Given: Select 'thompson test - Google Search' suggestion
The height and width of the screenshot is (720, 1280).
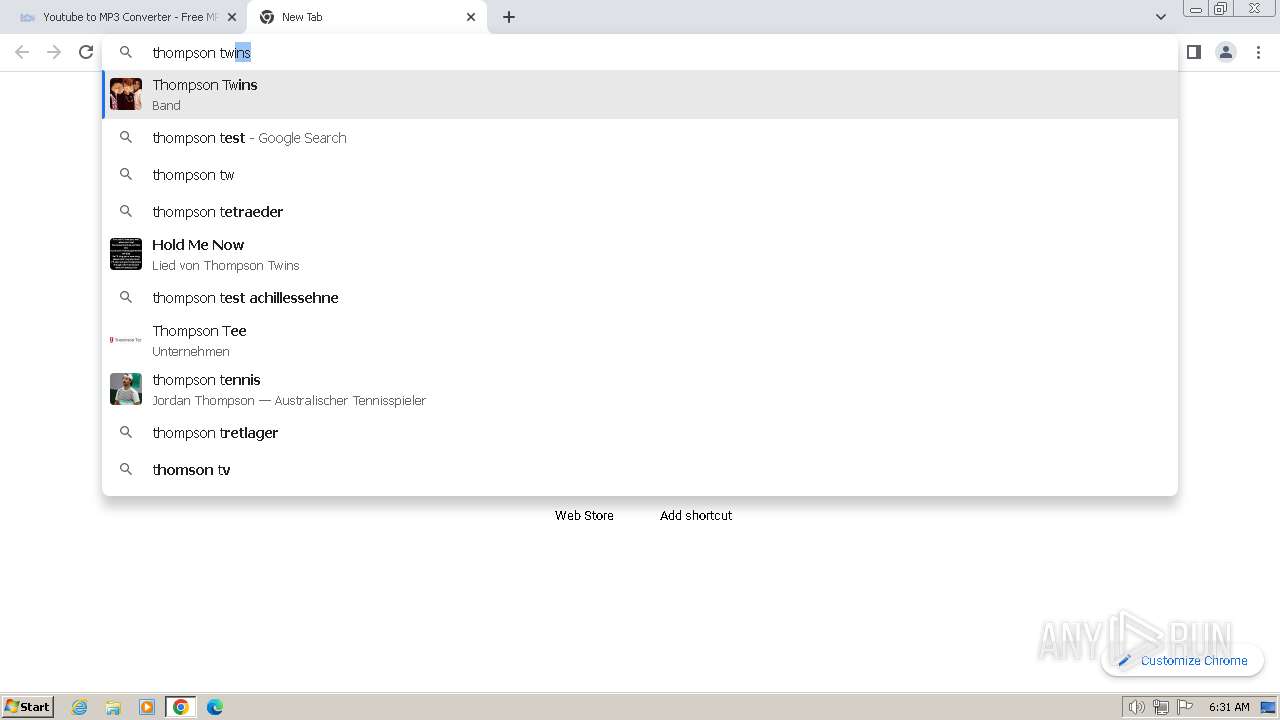Looking at the screenshot, I should (640, 138).
